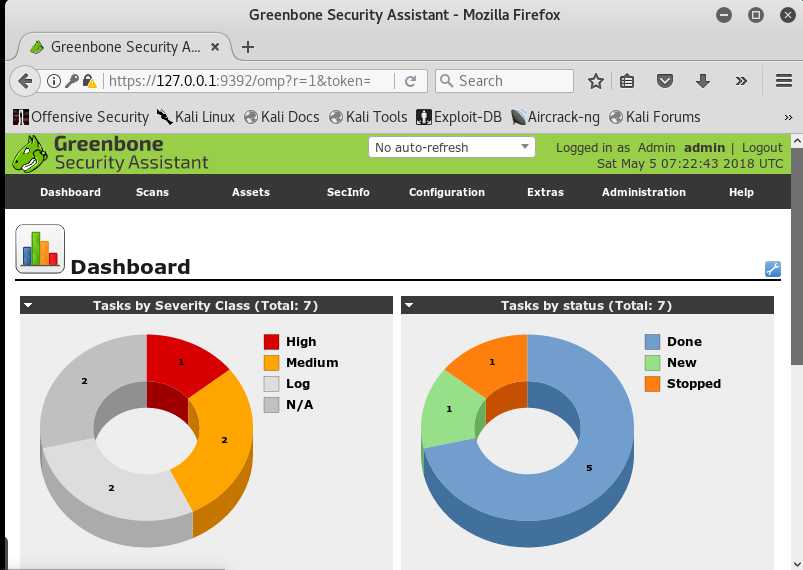Open the Administration menu
This screenshot has width=803, height=570.
644,192
